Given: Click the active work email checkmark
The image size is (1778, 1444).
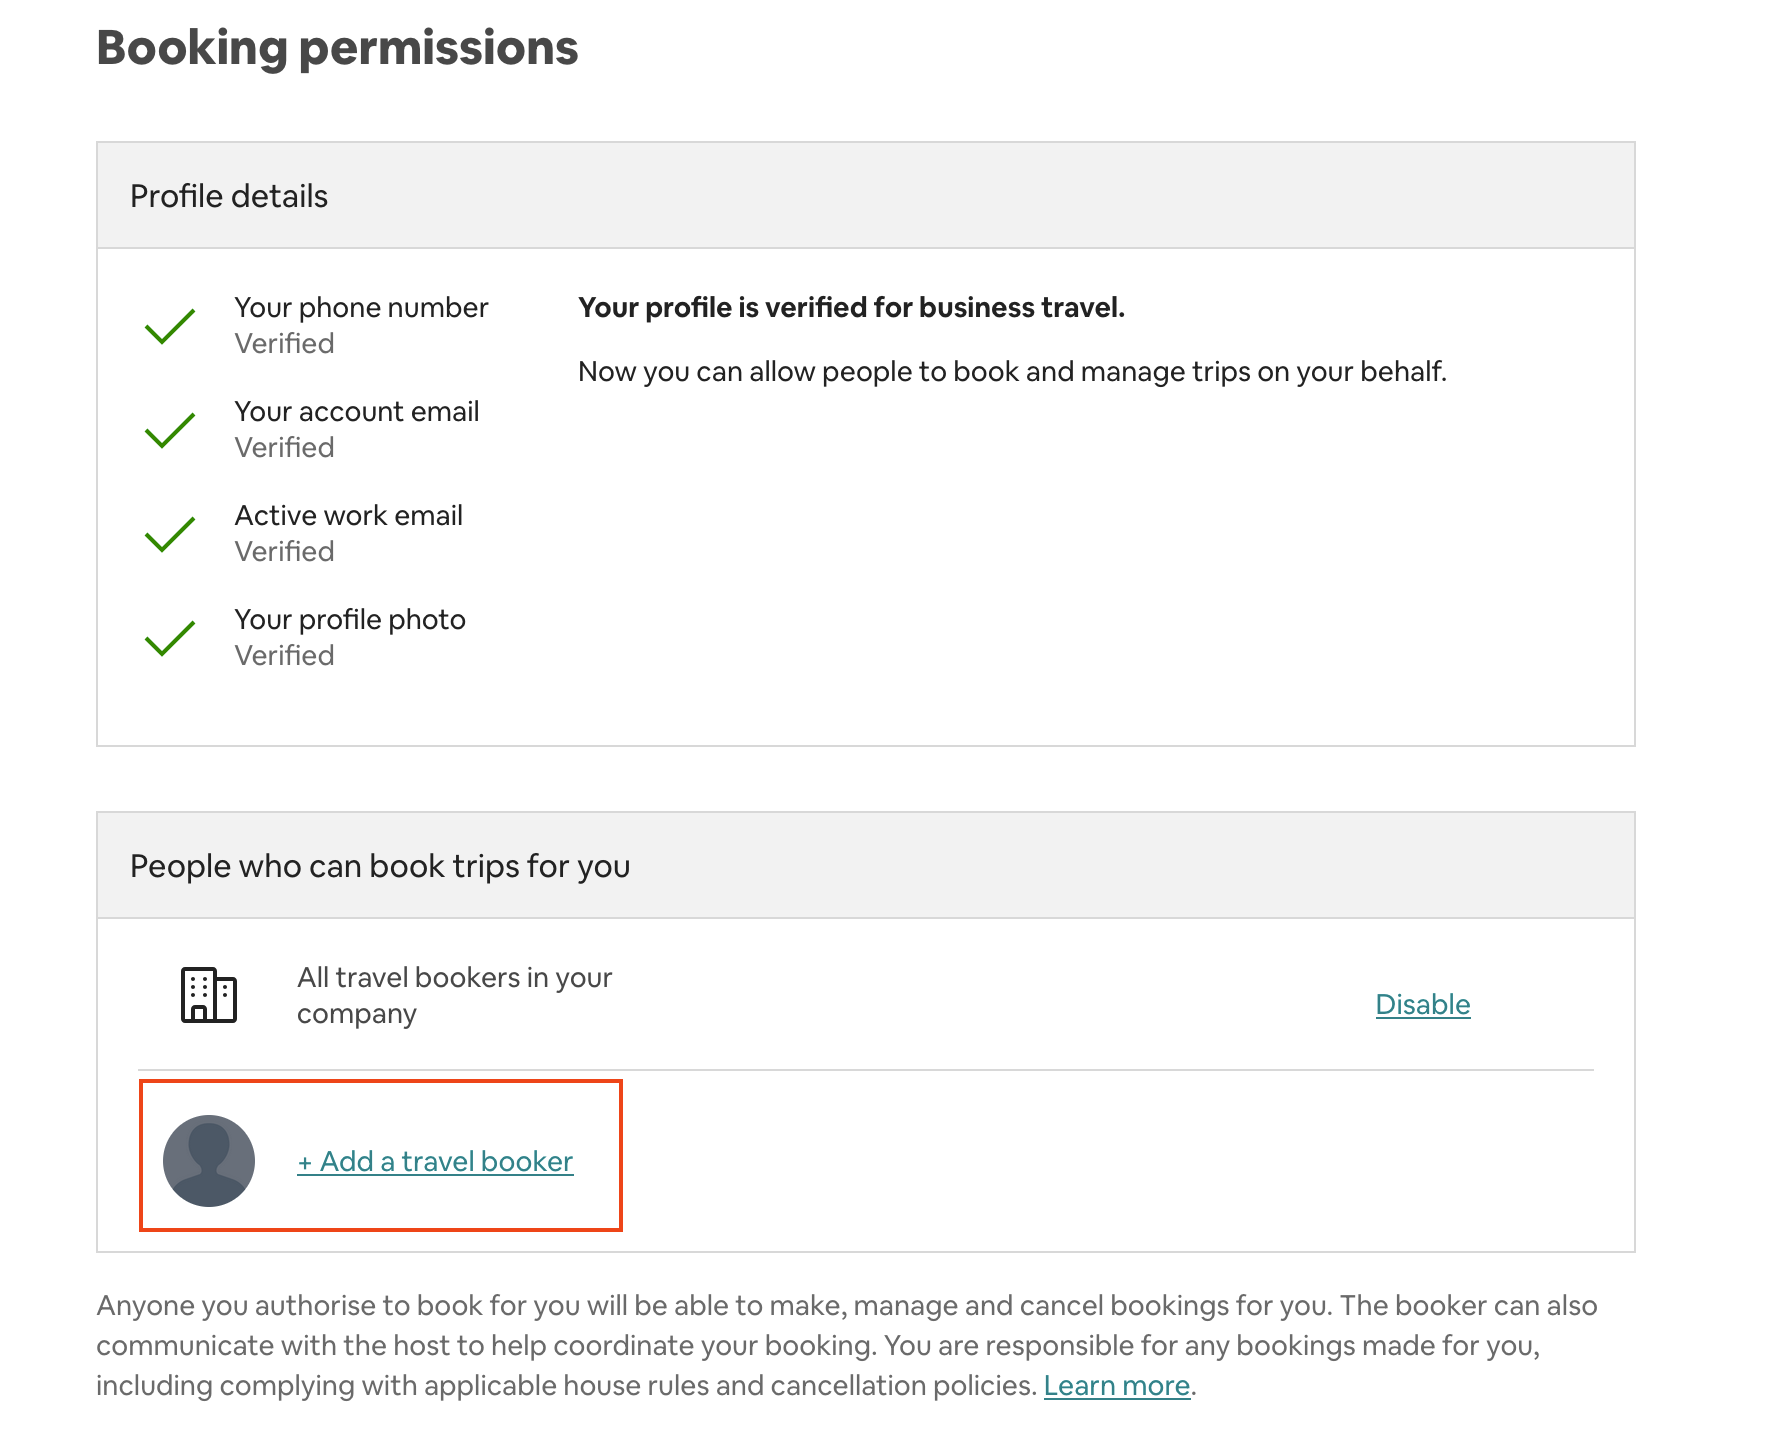Looking at the screenshot, I should 170,534.
